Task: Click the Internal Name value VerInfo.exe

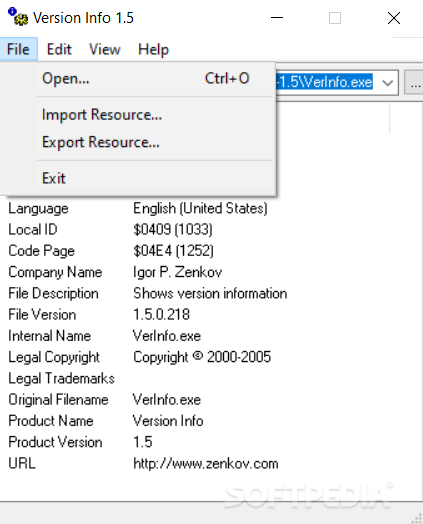Action: point(167,336)
